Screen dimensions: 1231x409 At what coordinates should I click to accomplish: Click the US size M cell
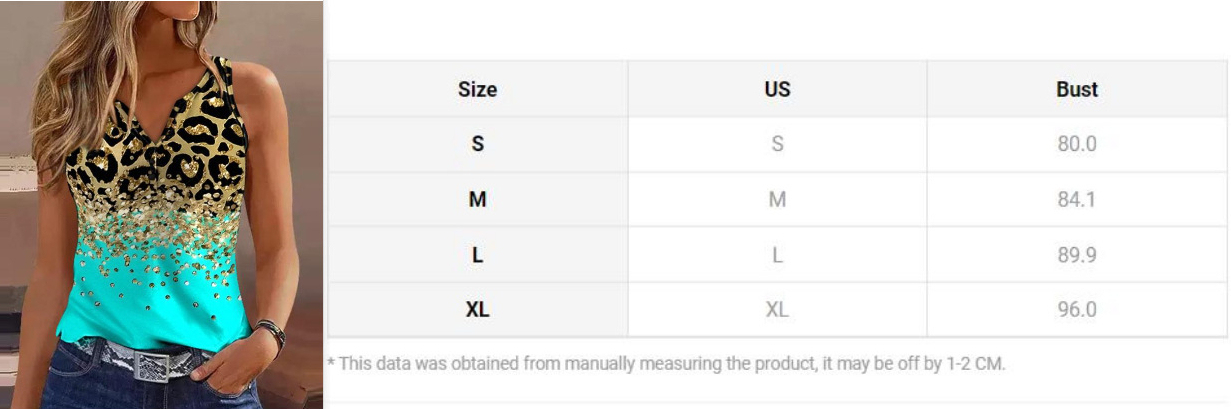777,199
